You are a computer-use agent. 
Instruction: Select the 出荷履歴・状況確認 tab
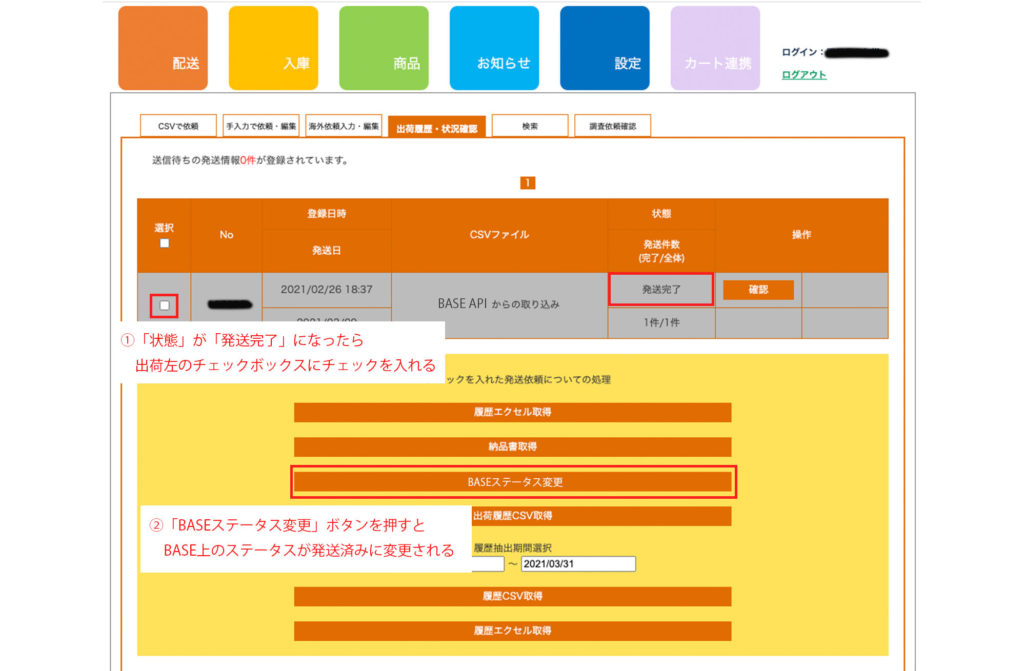pyautogui.click(x=436, y=127)
